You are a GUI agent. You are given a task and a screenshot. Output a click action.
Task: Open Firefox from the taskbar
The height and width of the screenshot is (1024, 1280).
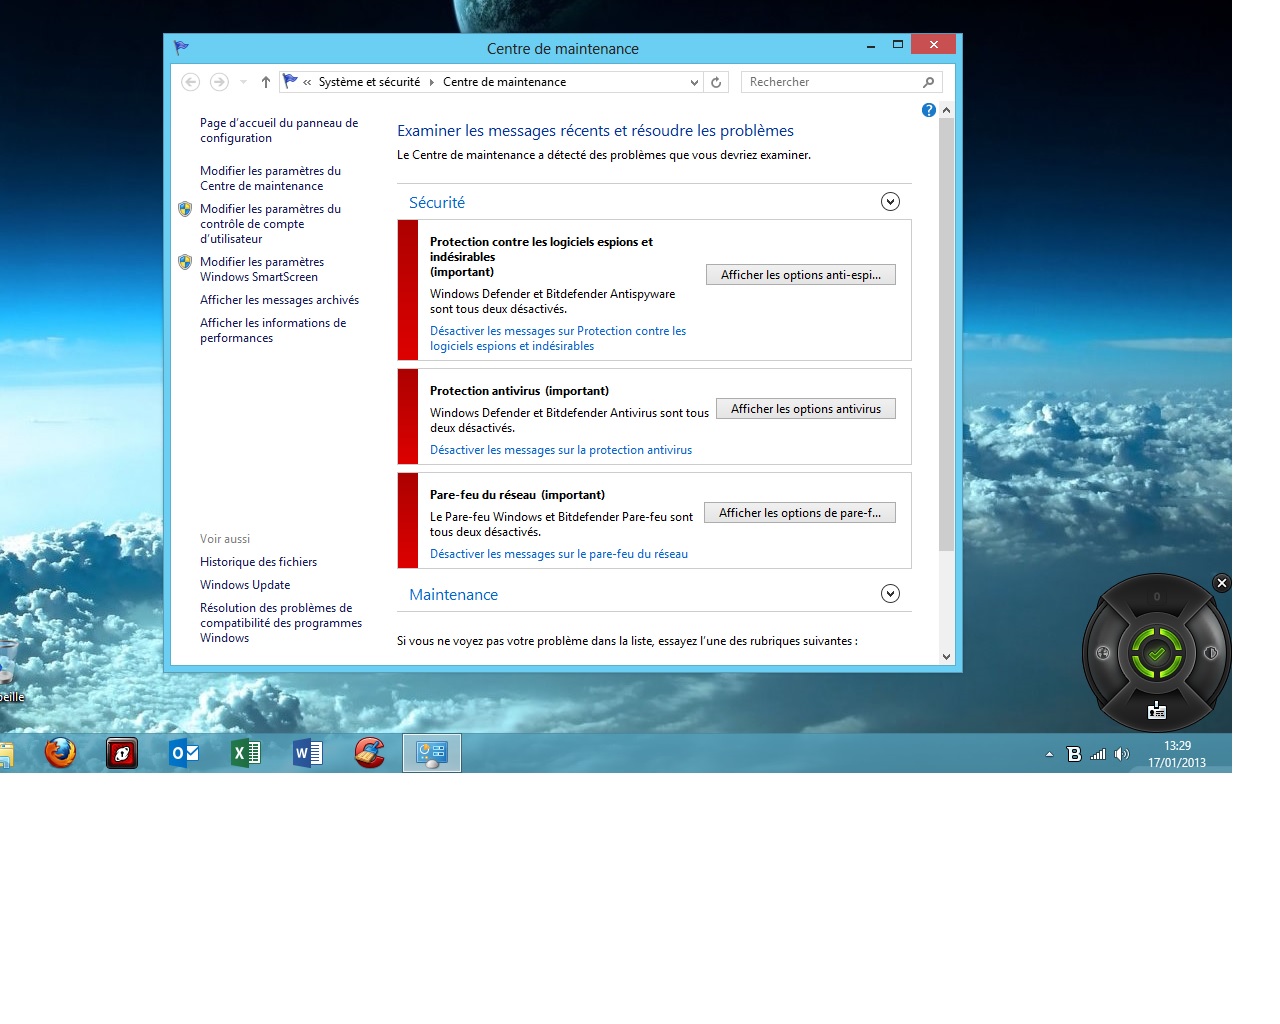click(60, 752)
